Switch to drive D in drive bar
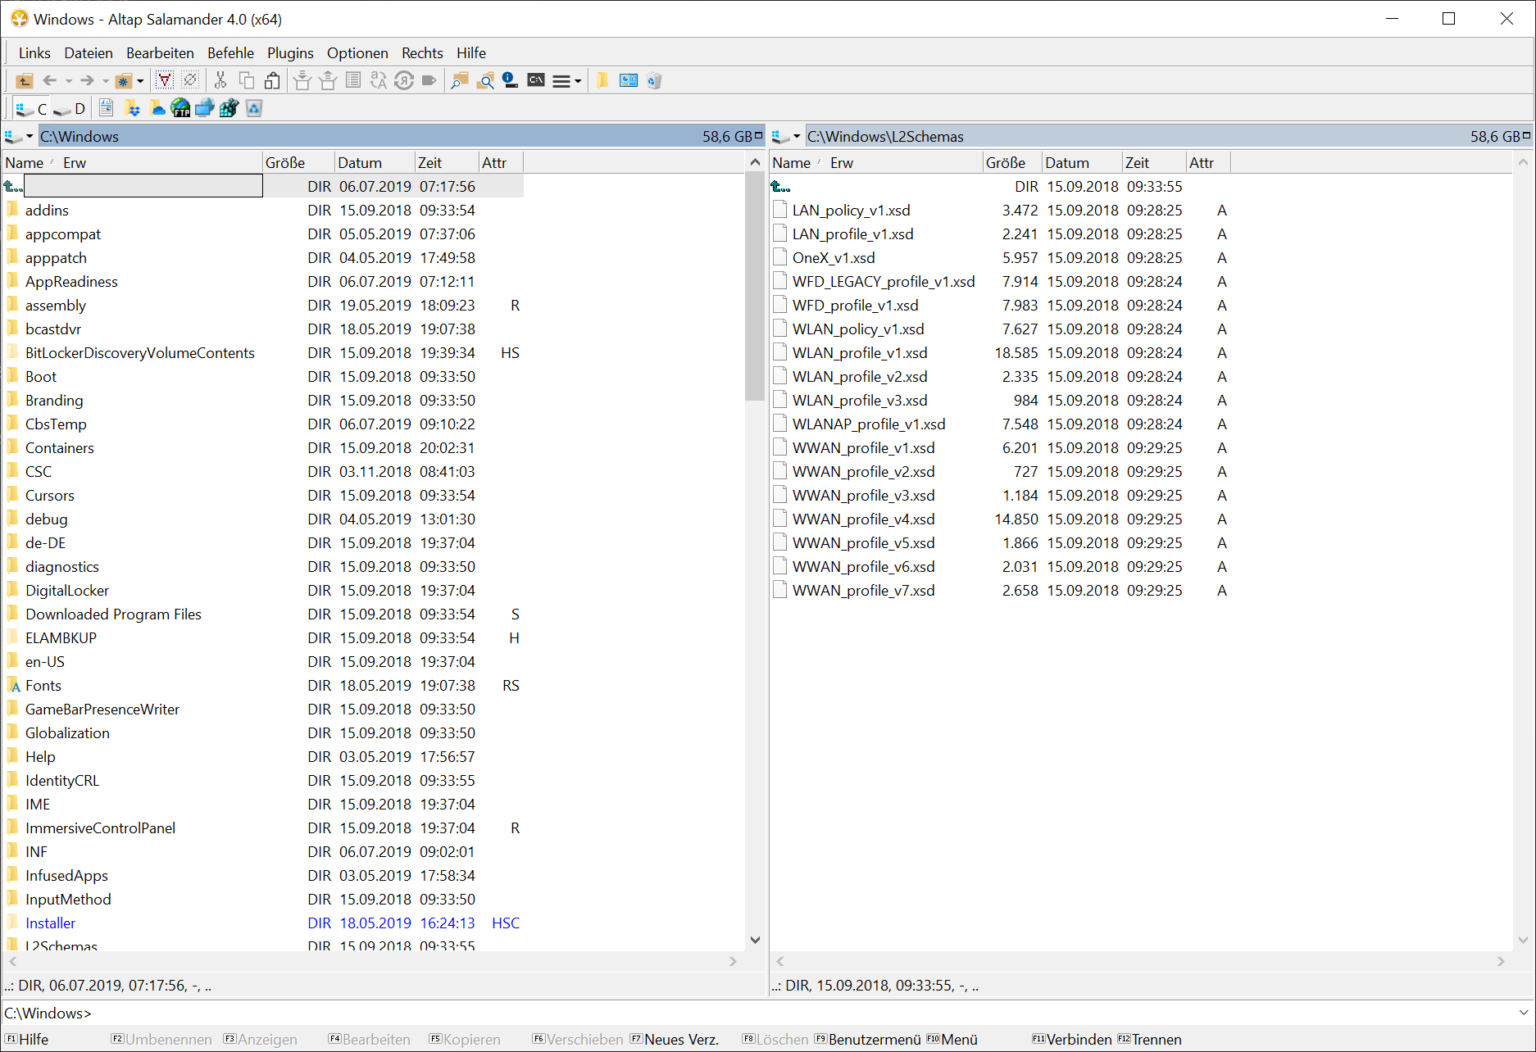The image size is (1536, 1052). tap(70, 108)
